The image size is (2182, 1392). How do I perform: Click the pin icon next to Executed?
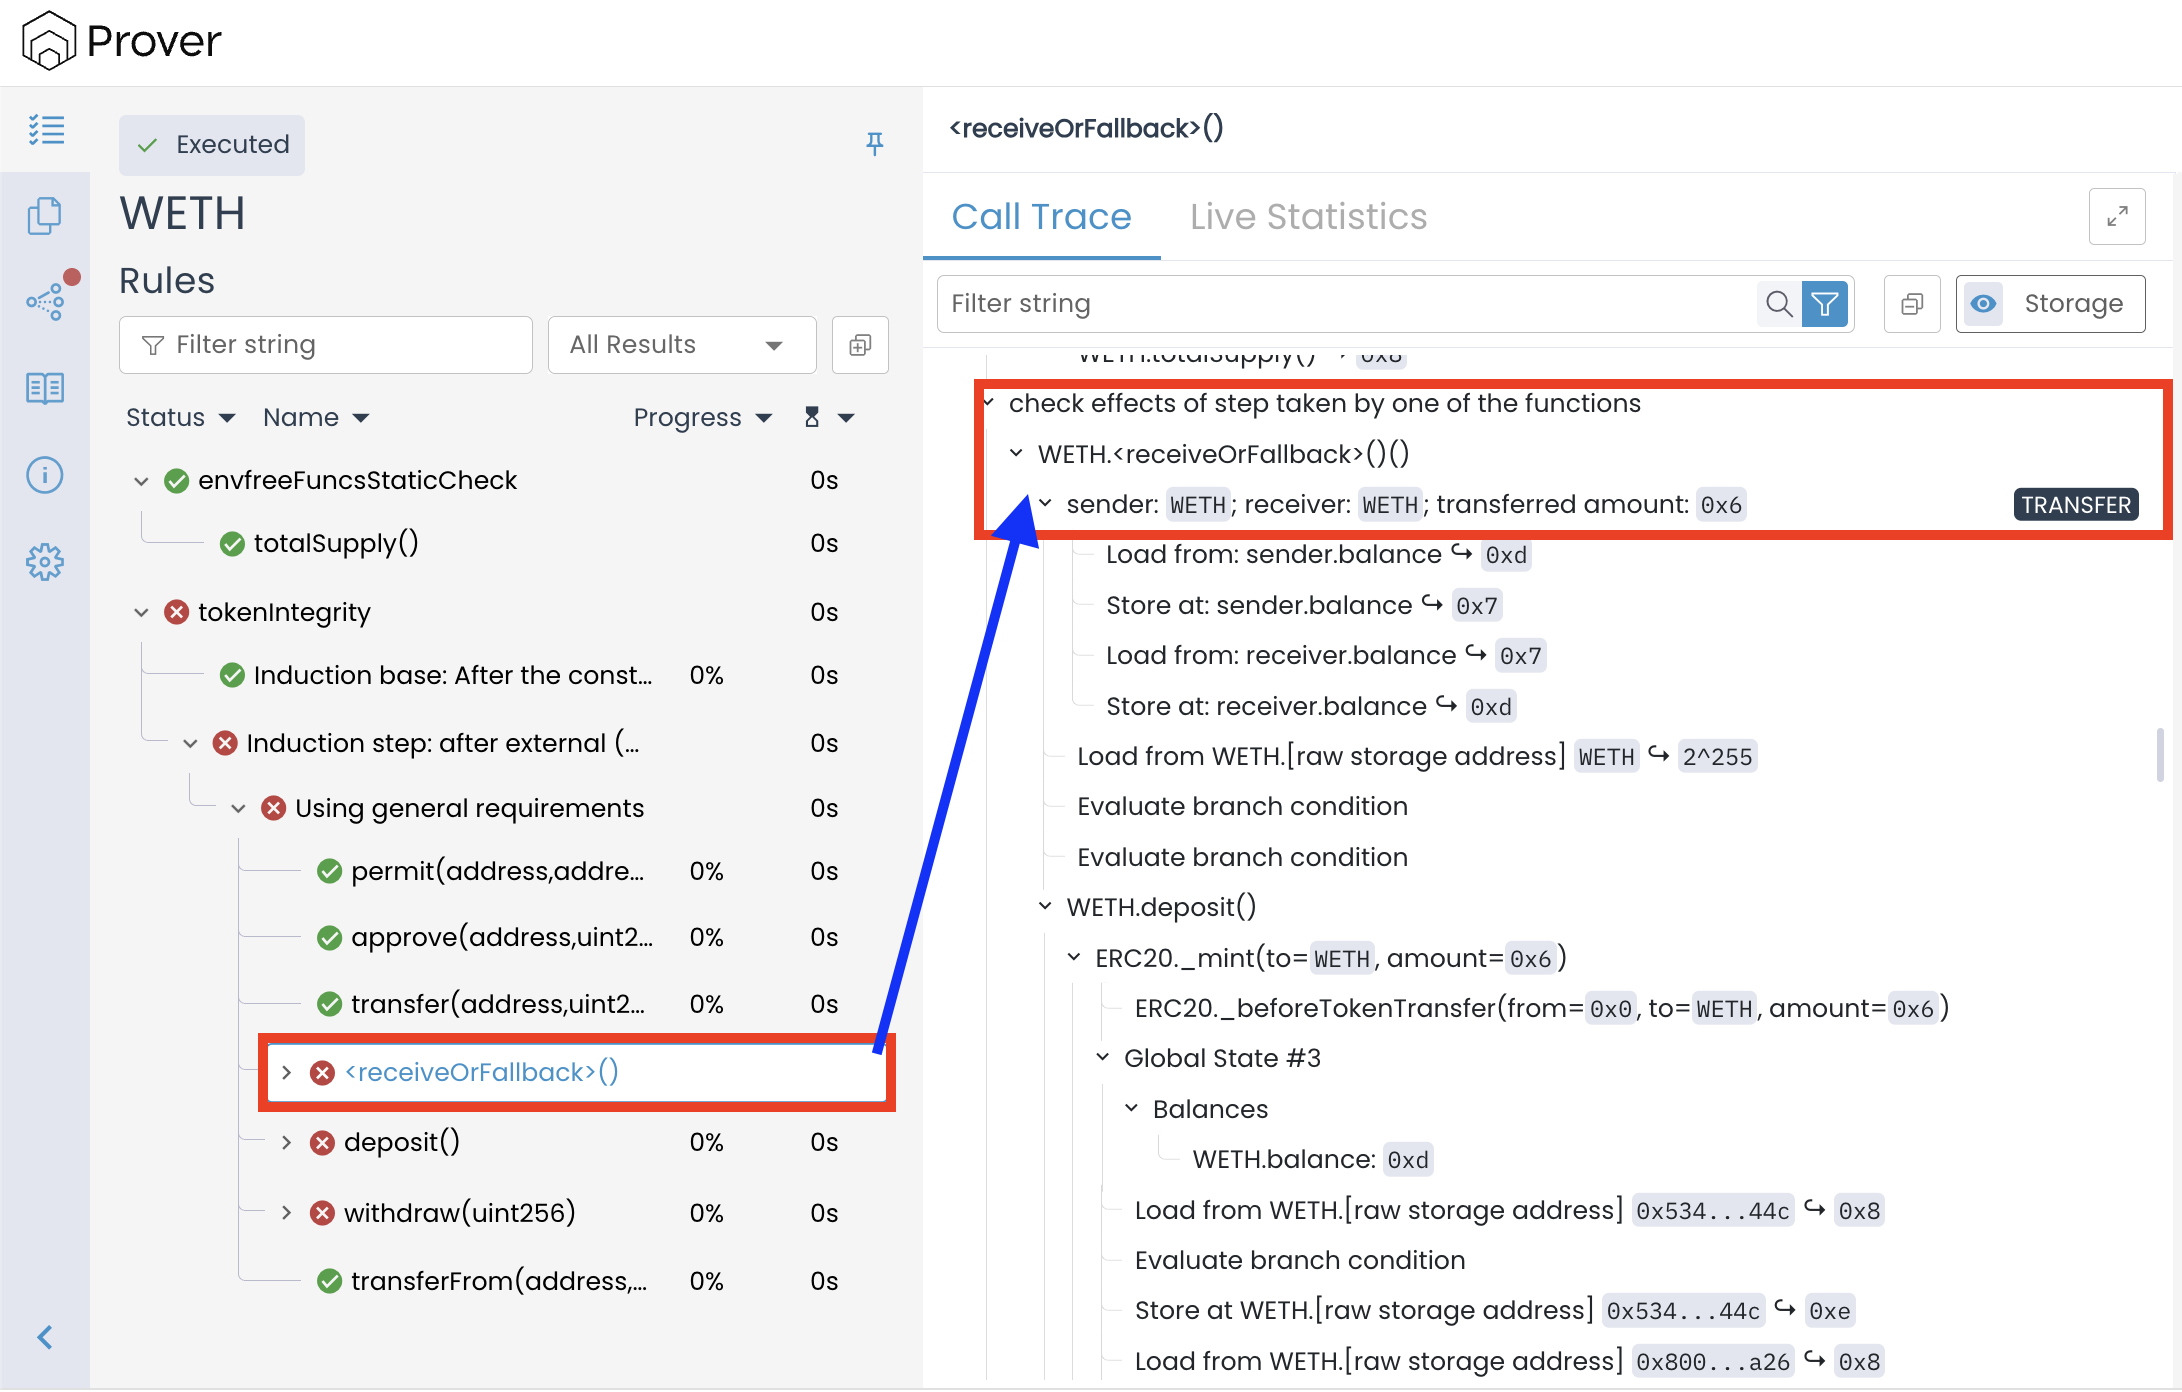(874, 144)
